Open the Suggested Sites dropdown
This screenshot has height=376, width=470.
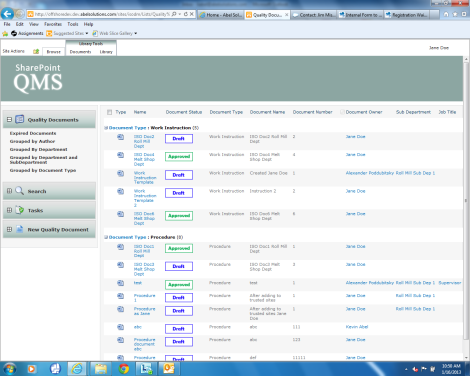coord(87,33)
